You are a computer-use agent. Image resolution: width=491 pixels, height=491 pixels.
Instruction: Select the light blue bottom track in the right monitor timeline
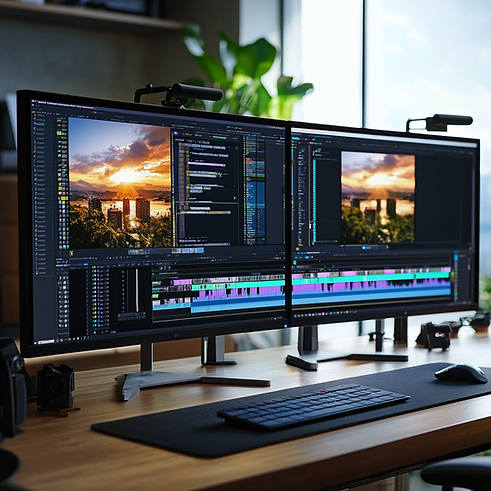click(371, 297)
